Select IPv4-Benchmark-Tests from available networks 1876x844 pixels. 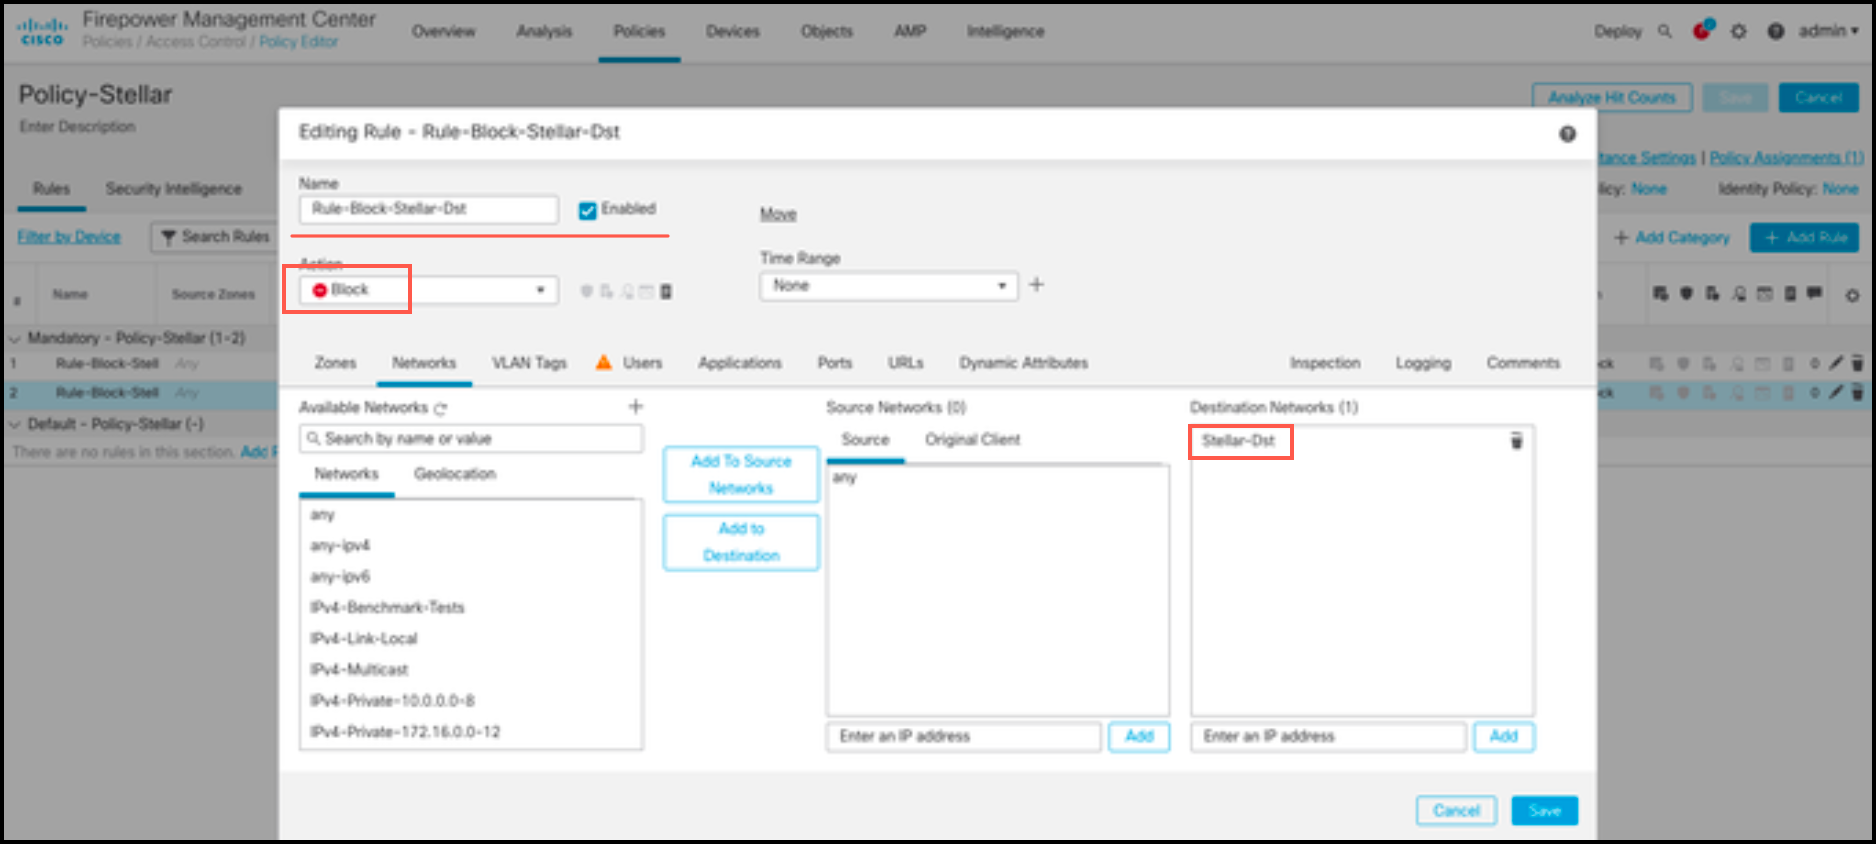pos(387,607)
